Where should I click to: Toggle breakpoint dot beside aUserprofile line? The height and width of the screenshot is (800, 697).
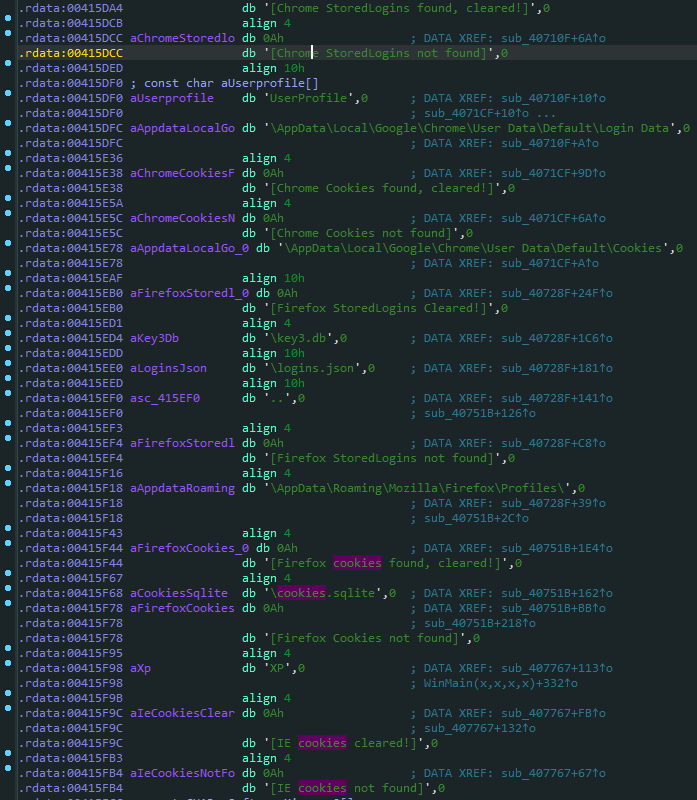click(x=8, y=93)
